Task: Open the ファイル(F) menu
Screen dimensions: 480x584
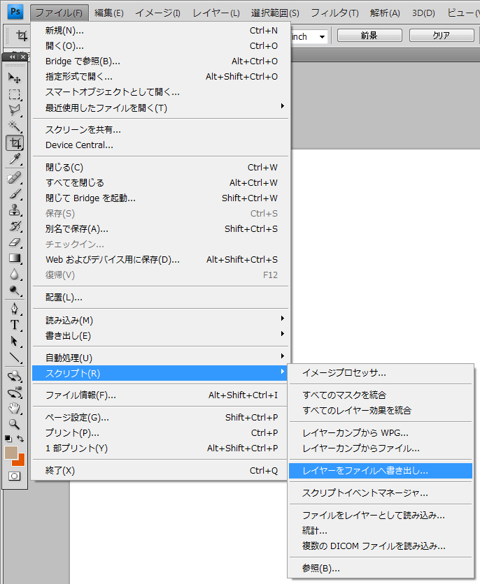Action: [x=59, y=13]
